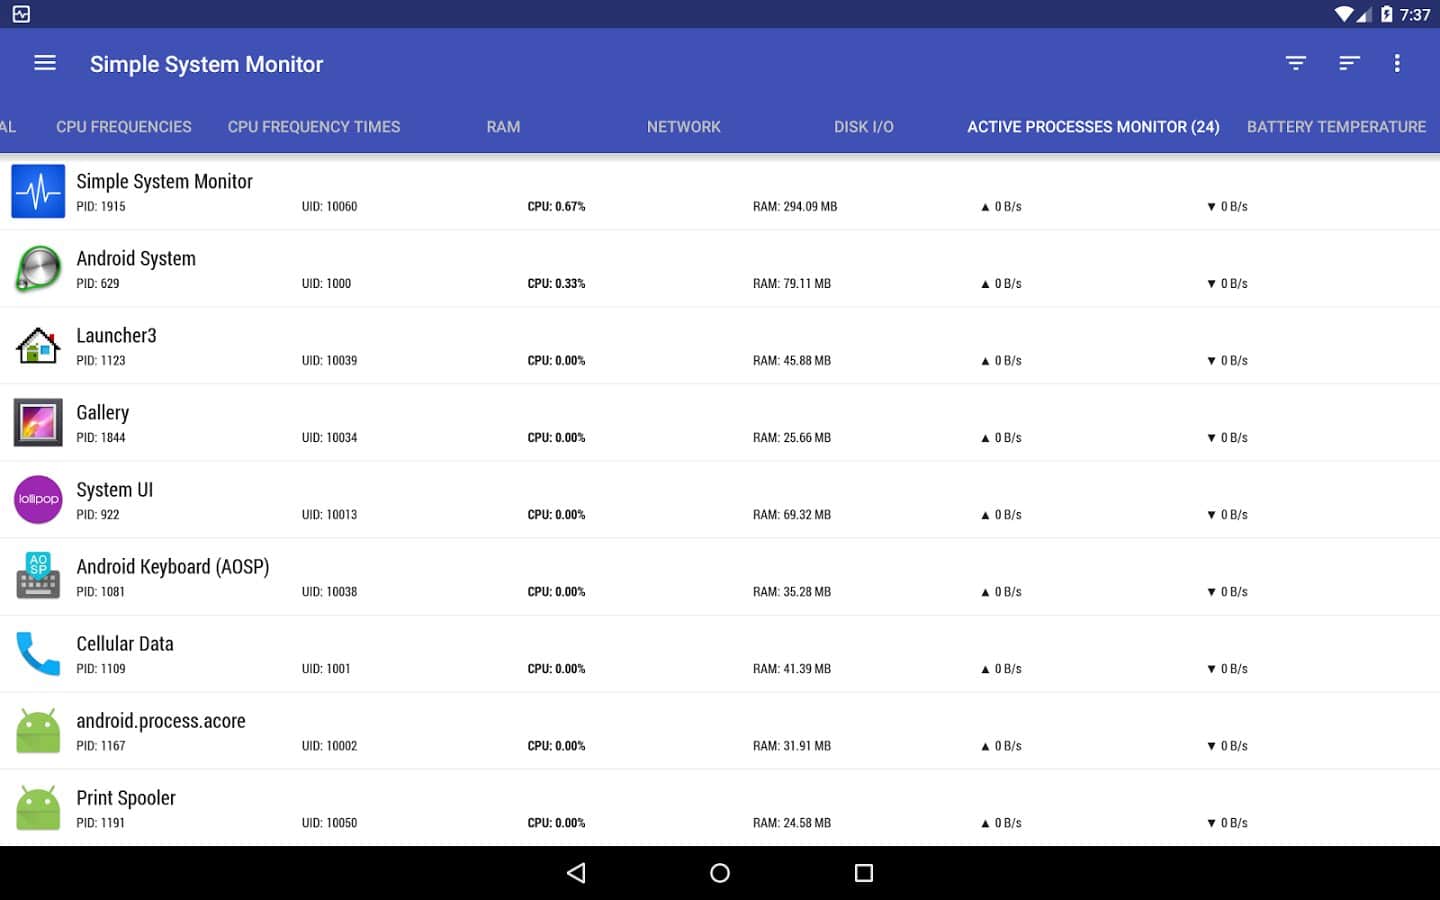Screen dimensions: 1440x900
Task: Open the Battery Temperature tab
Action: point(1336,127)
